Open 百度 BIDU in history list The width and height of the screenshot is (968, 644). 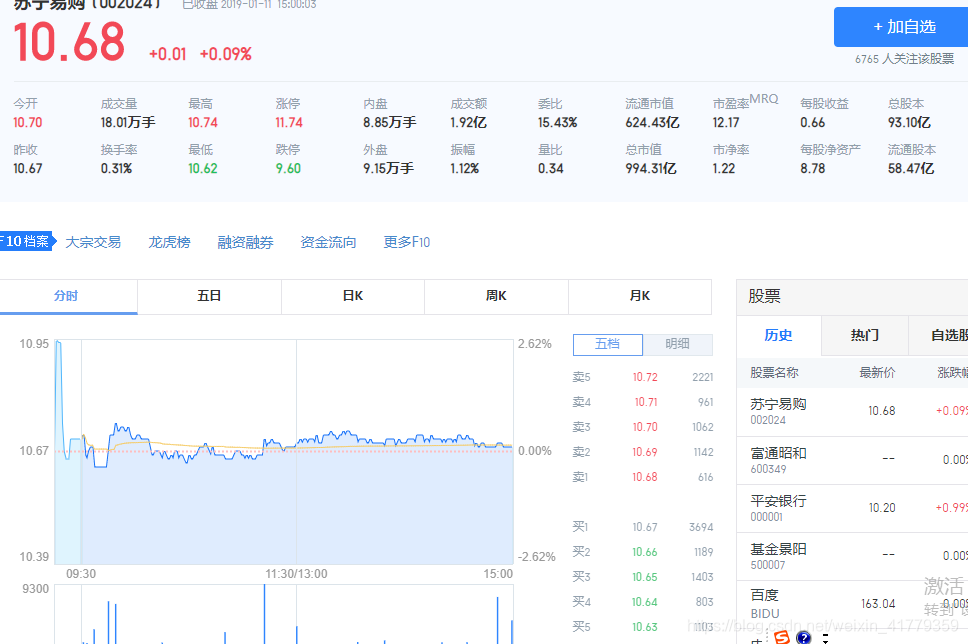pyautogui.click(x=852, y=604)
